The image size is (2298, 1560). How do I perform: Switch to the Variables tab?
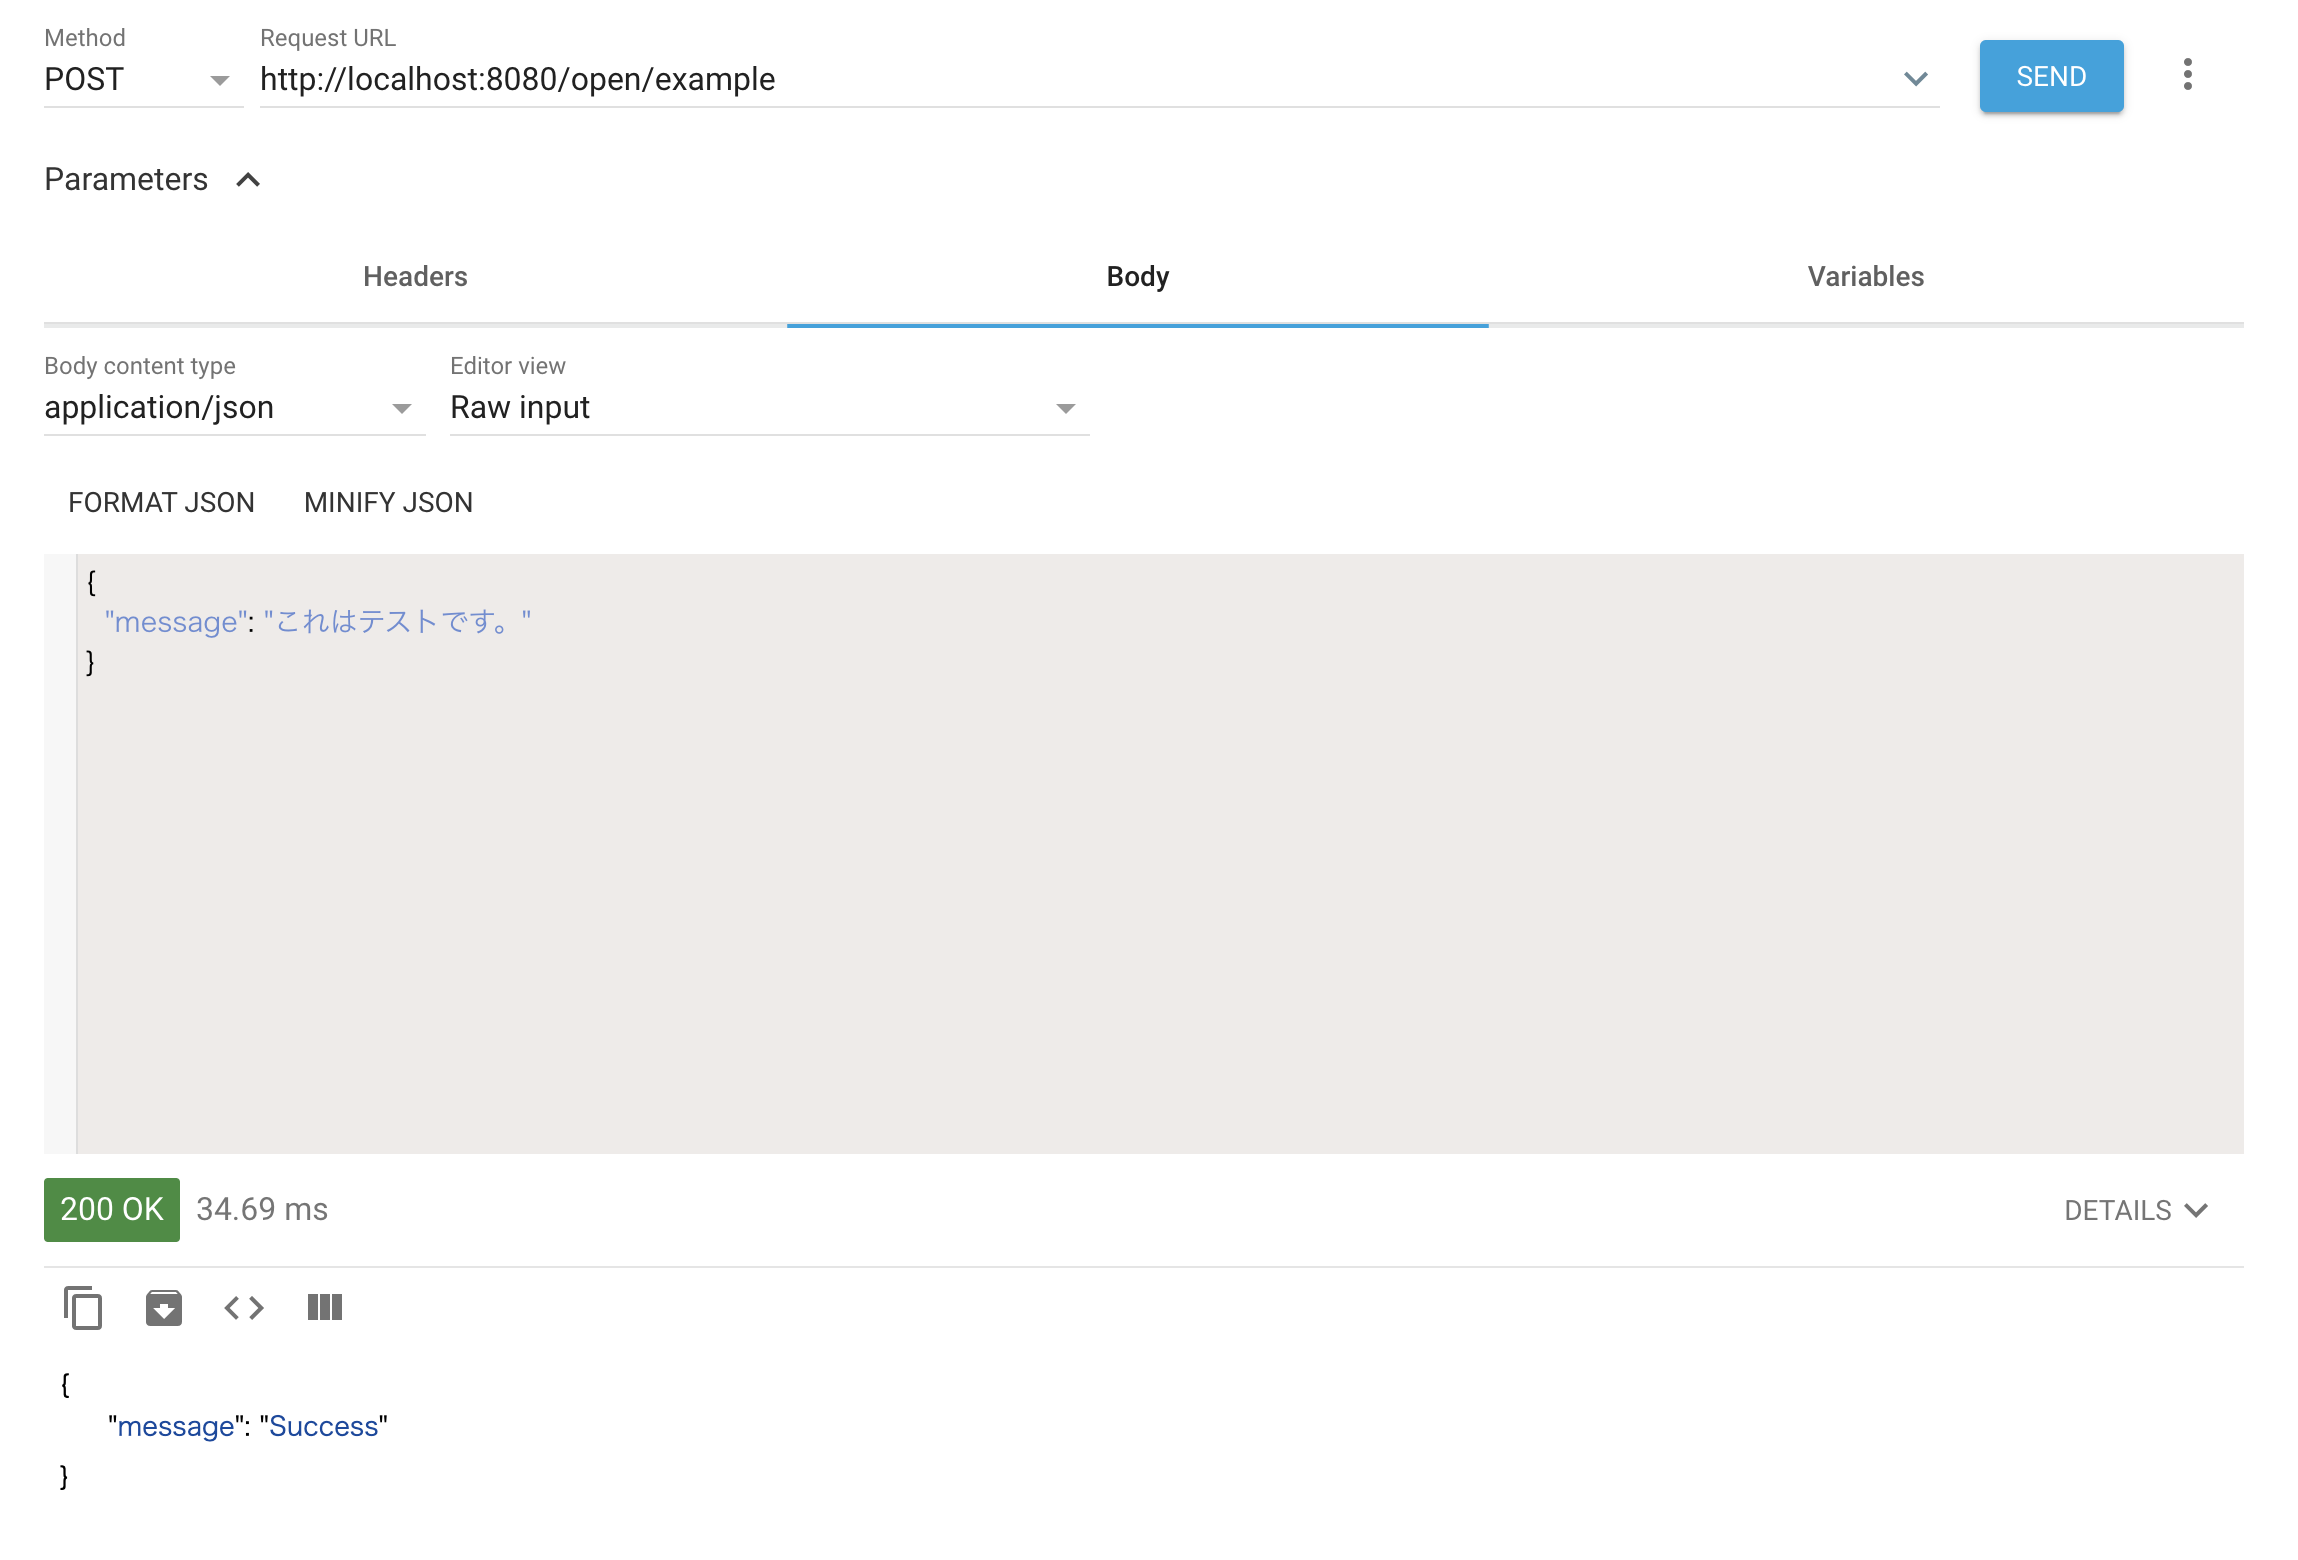(1865, 277)
